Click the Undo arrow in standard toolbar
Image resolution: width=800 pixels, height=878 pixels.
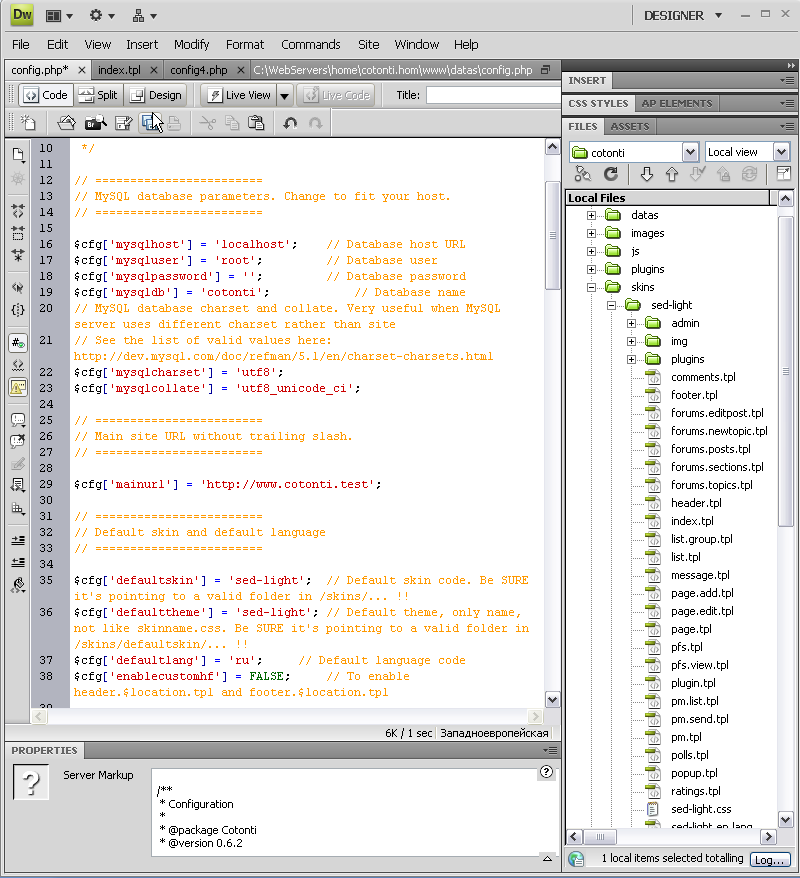coord(290,123)
